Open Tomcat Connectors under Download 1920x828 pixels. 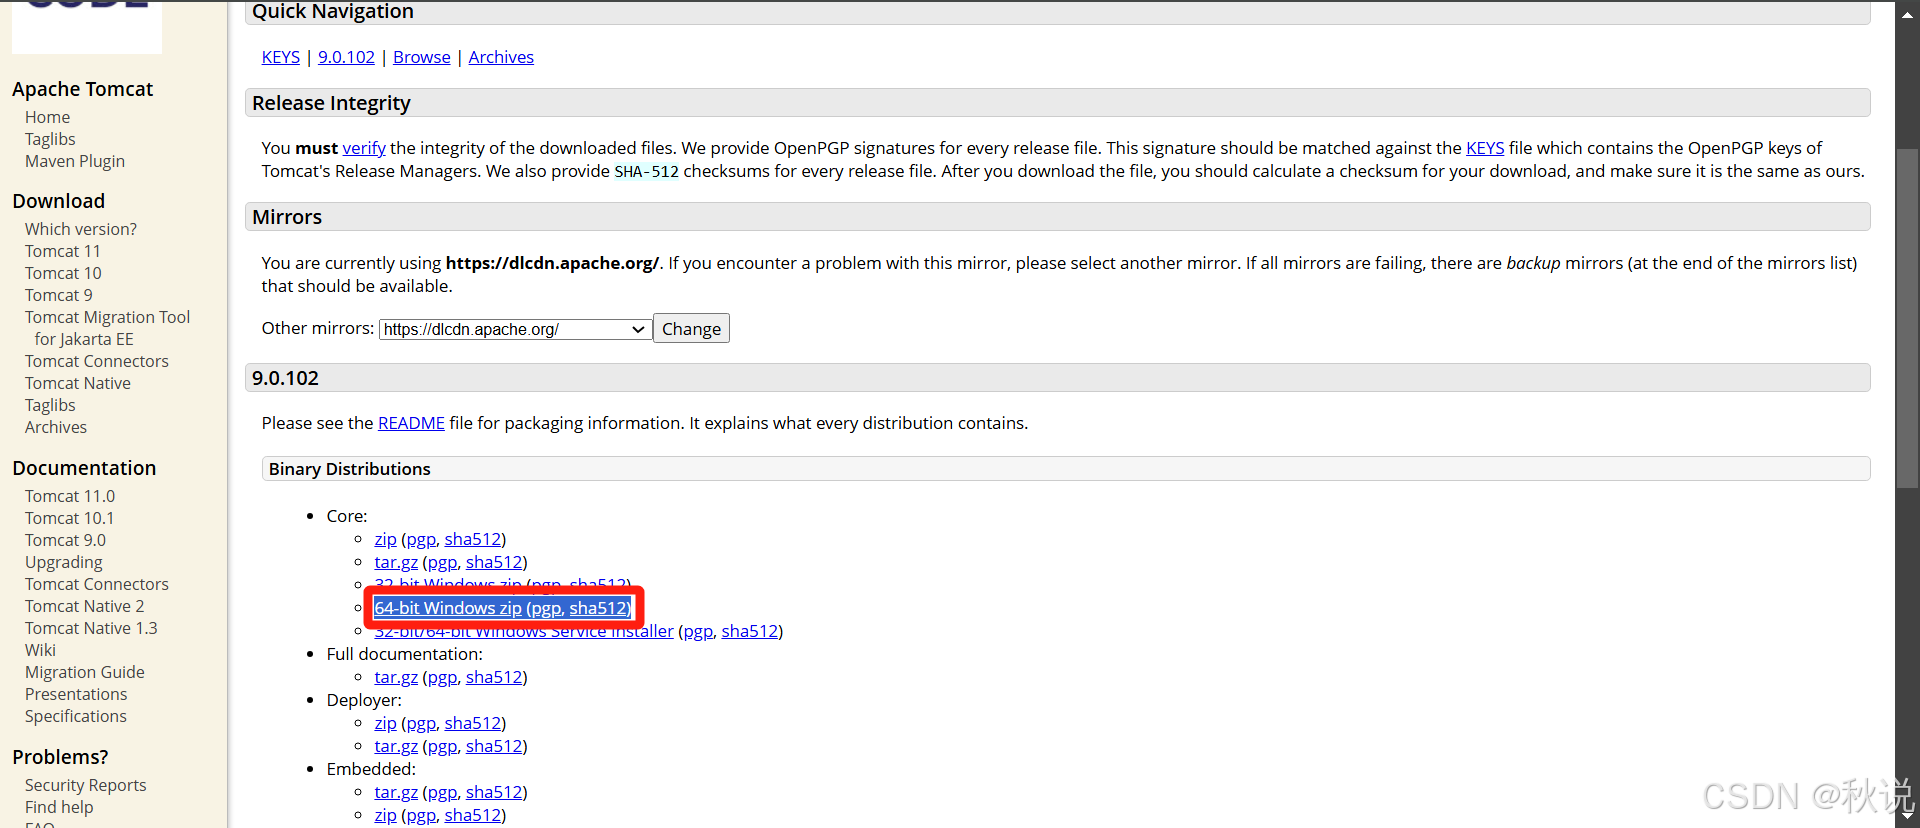(97, 361)
